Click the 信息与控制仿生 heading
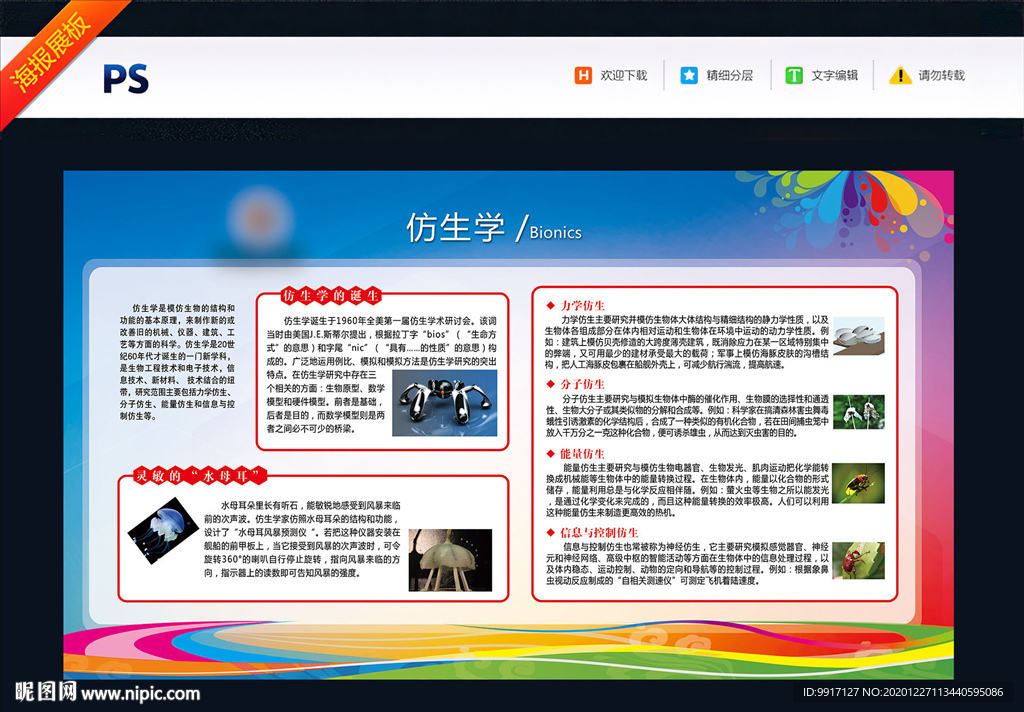Image resolution: width=1024 pixels, height=712 pixels. [599, 532]
